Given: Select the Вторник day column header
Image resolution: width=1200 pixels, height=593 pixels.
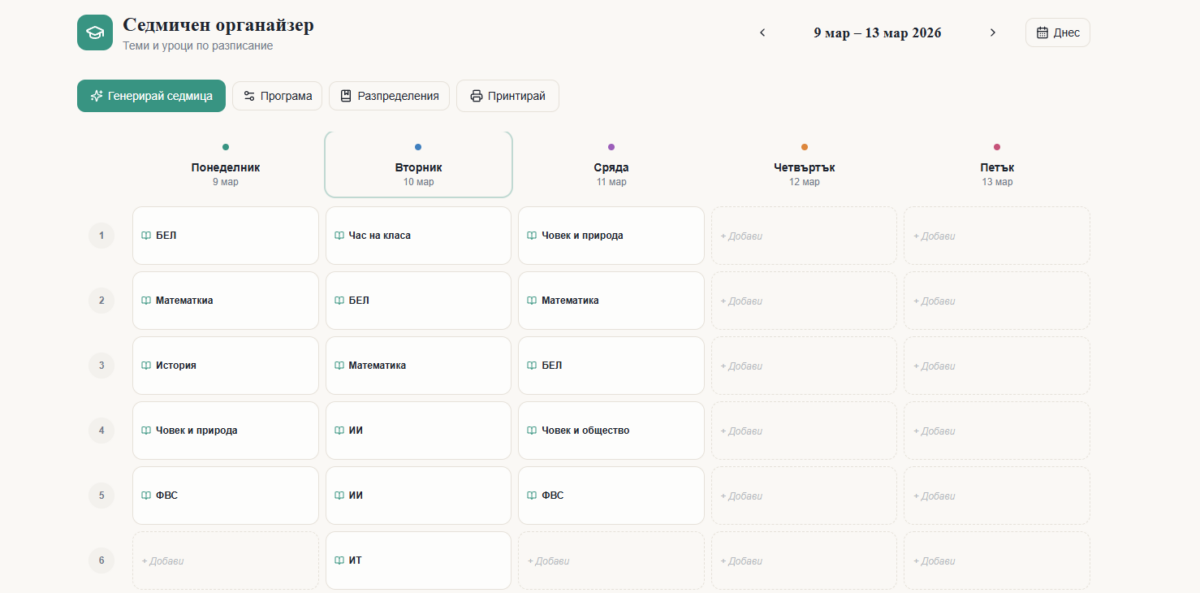Looking at the screenshot, I should pos(418,168).
